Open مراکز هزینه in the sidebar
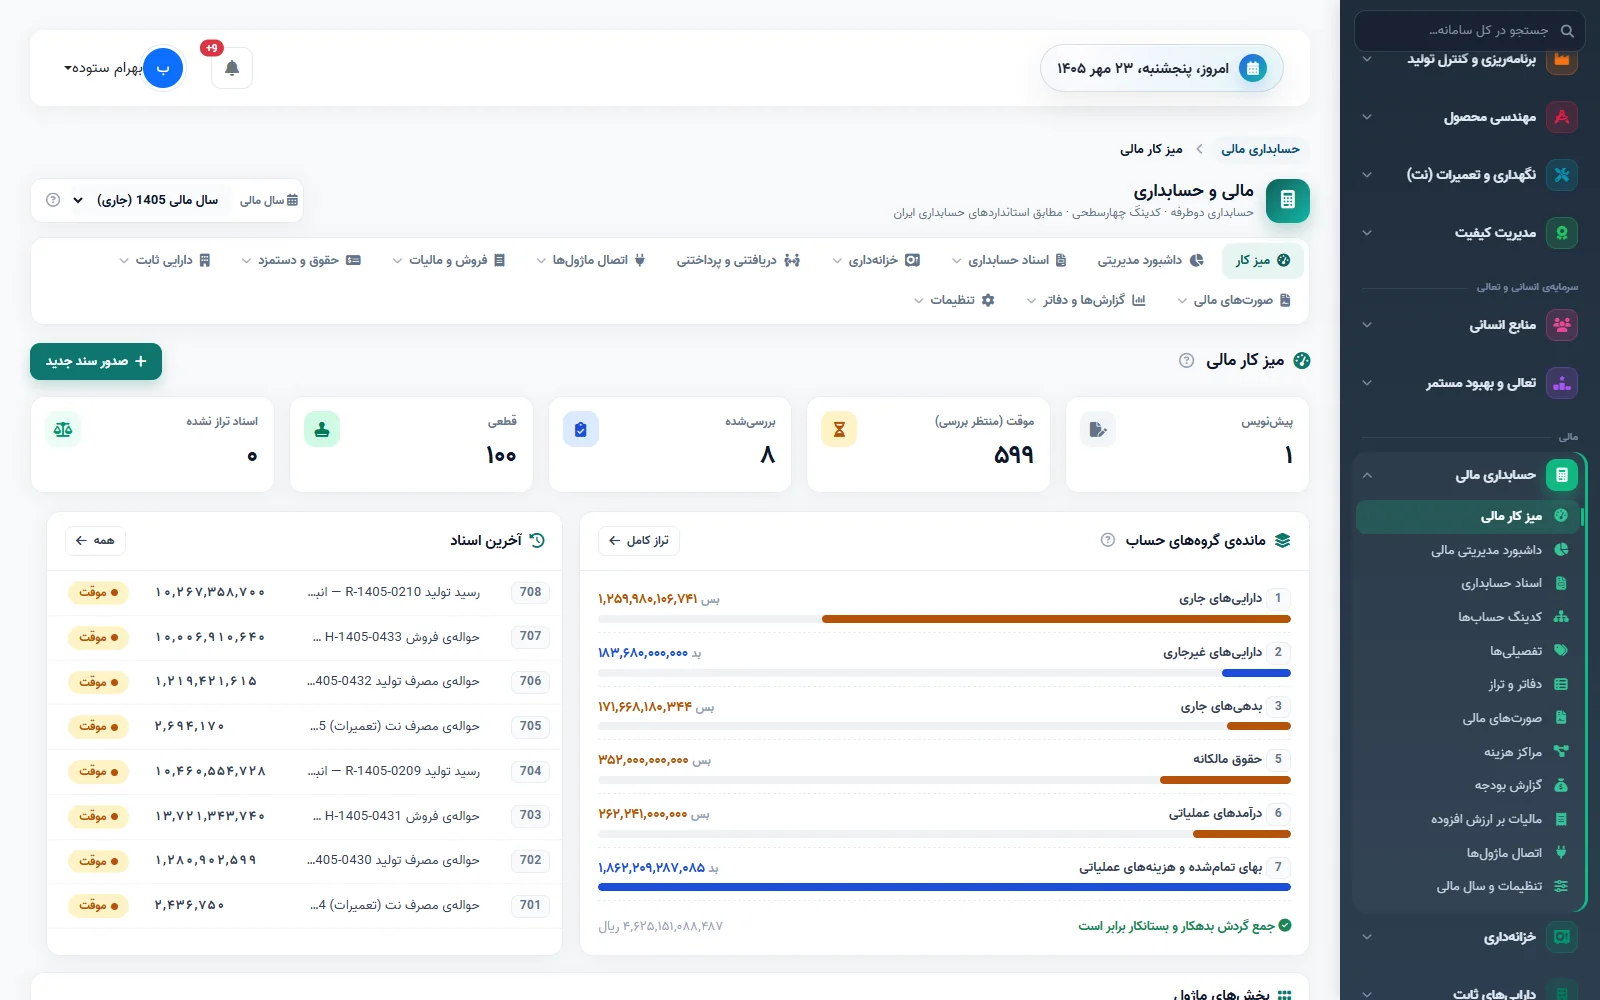The image size is (1600, 1000). 1467,752
